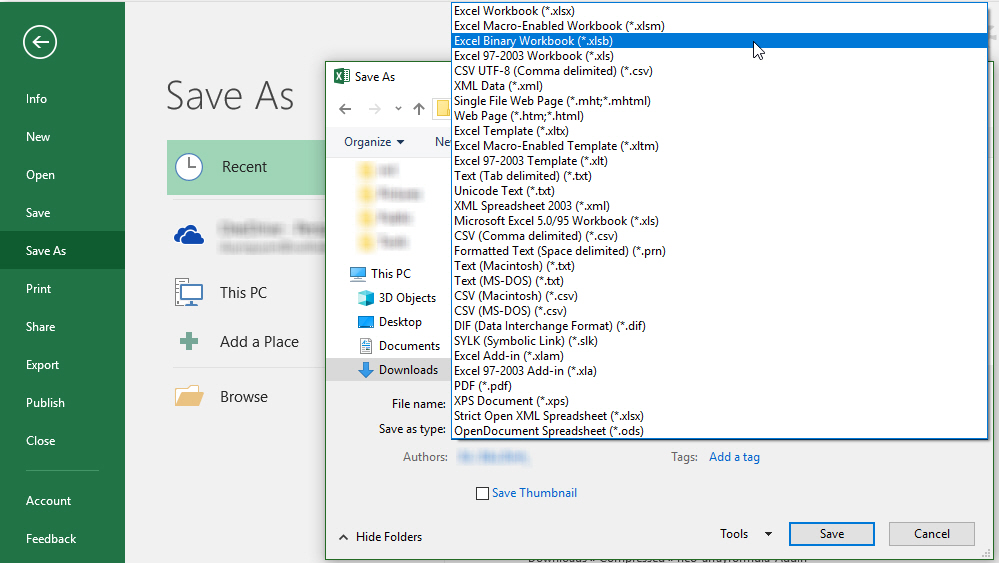Select XPS Document (*.xps) option
The height and width of the screenshot is (563, 999).
[x=719, y=401]
